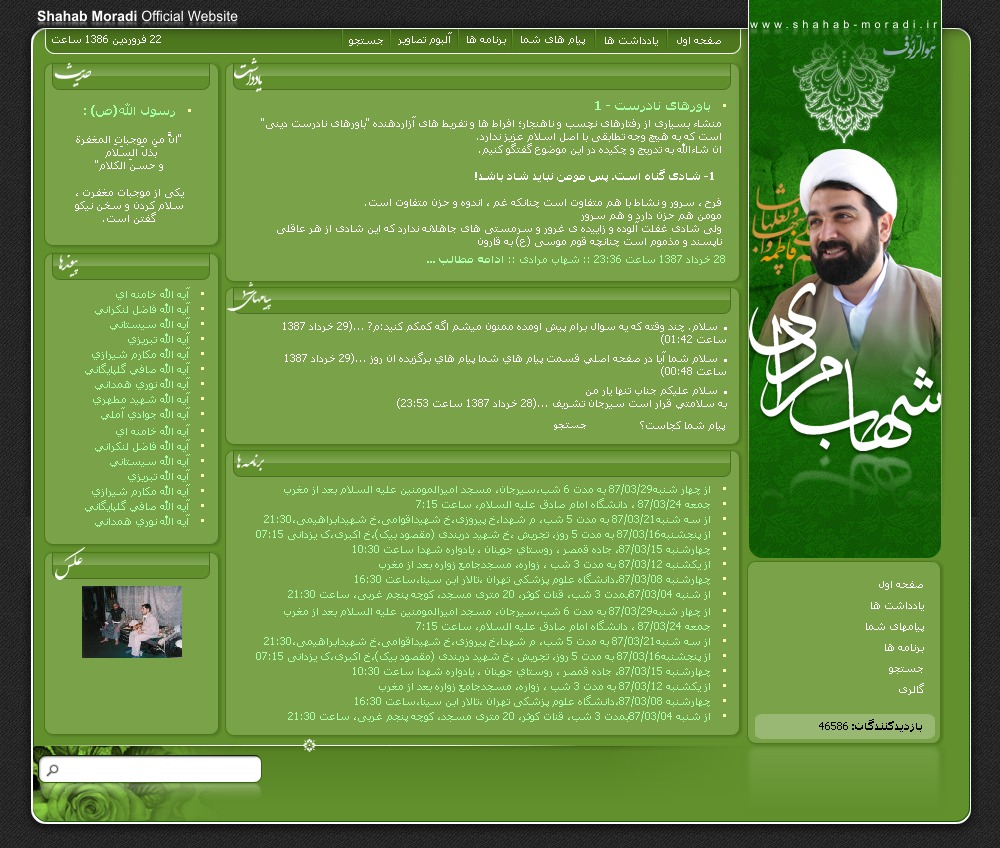Screen dimensions: 1000x848
Task: Click the small flower ornament below the programs panel
Action: 309,745
